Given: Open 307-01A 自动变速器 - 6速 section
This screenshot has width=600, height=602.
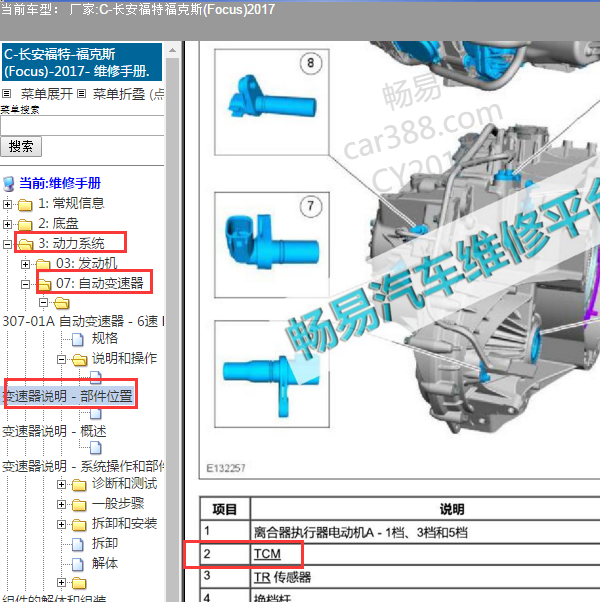Looking at the screenshot, I should coord(83,321).
